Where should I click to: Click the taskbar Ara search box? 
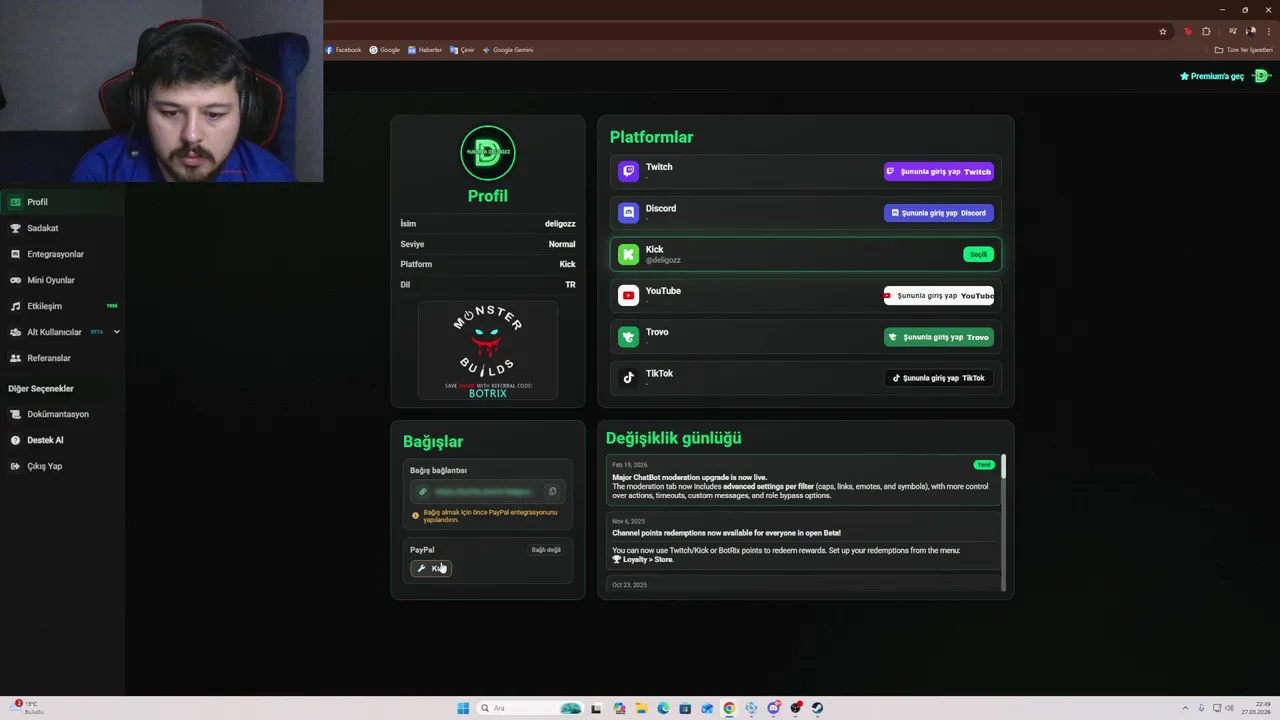530,708
